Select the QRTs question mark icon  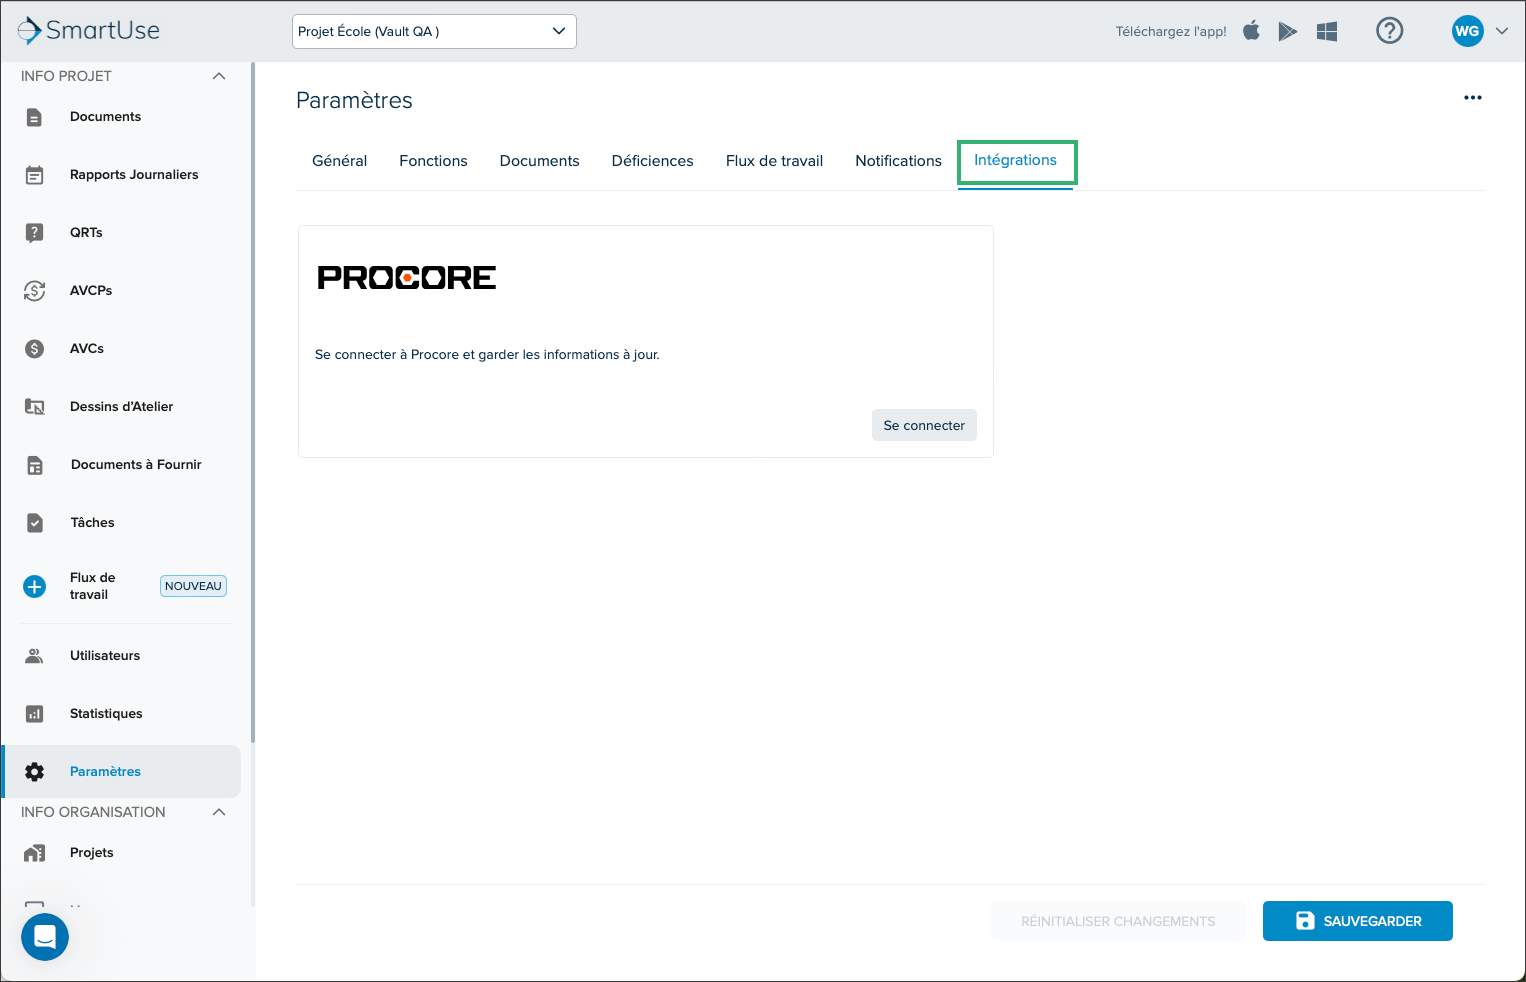[x=34, y=233]
